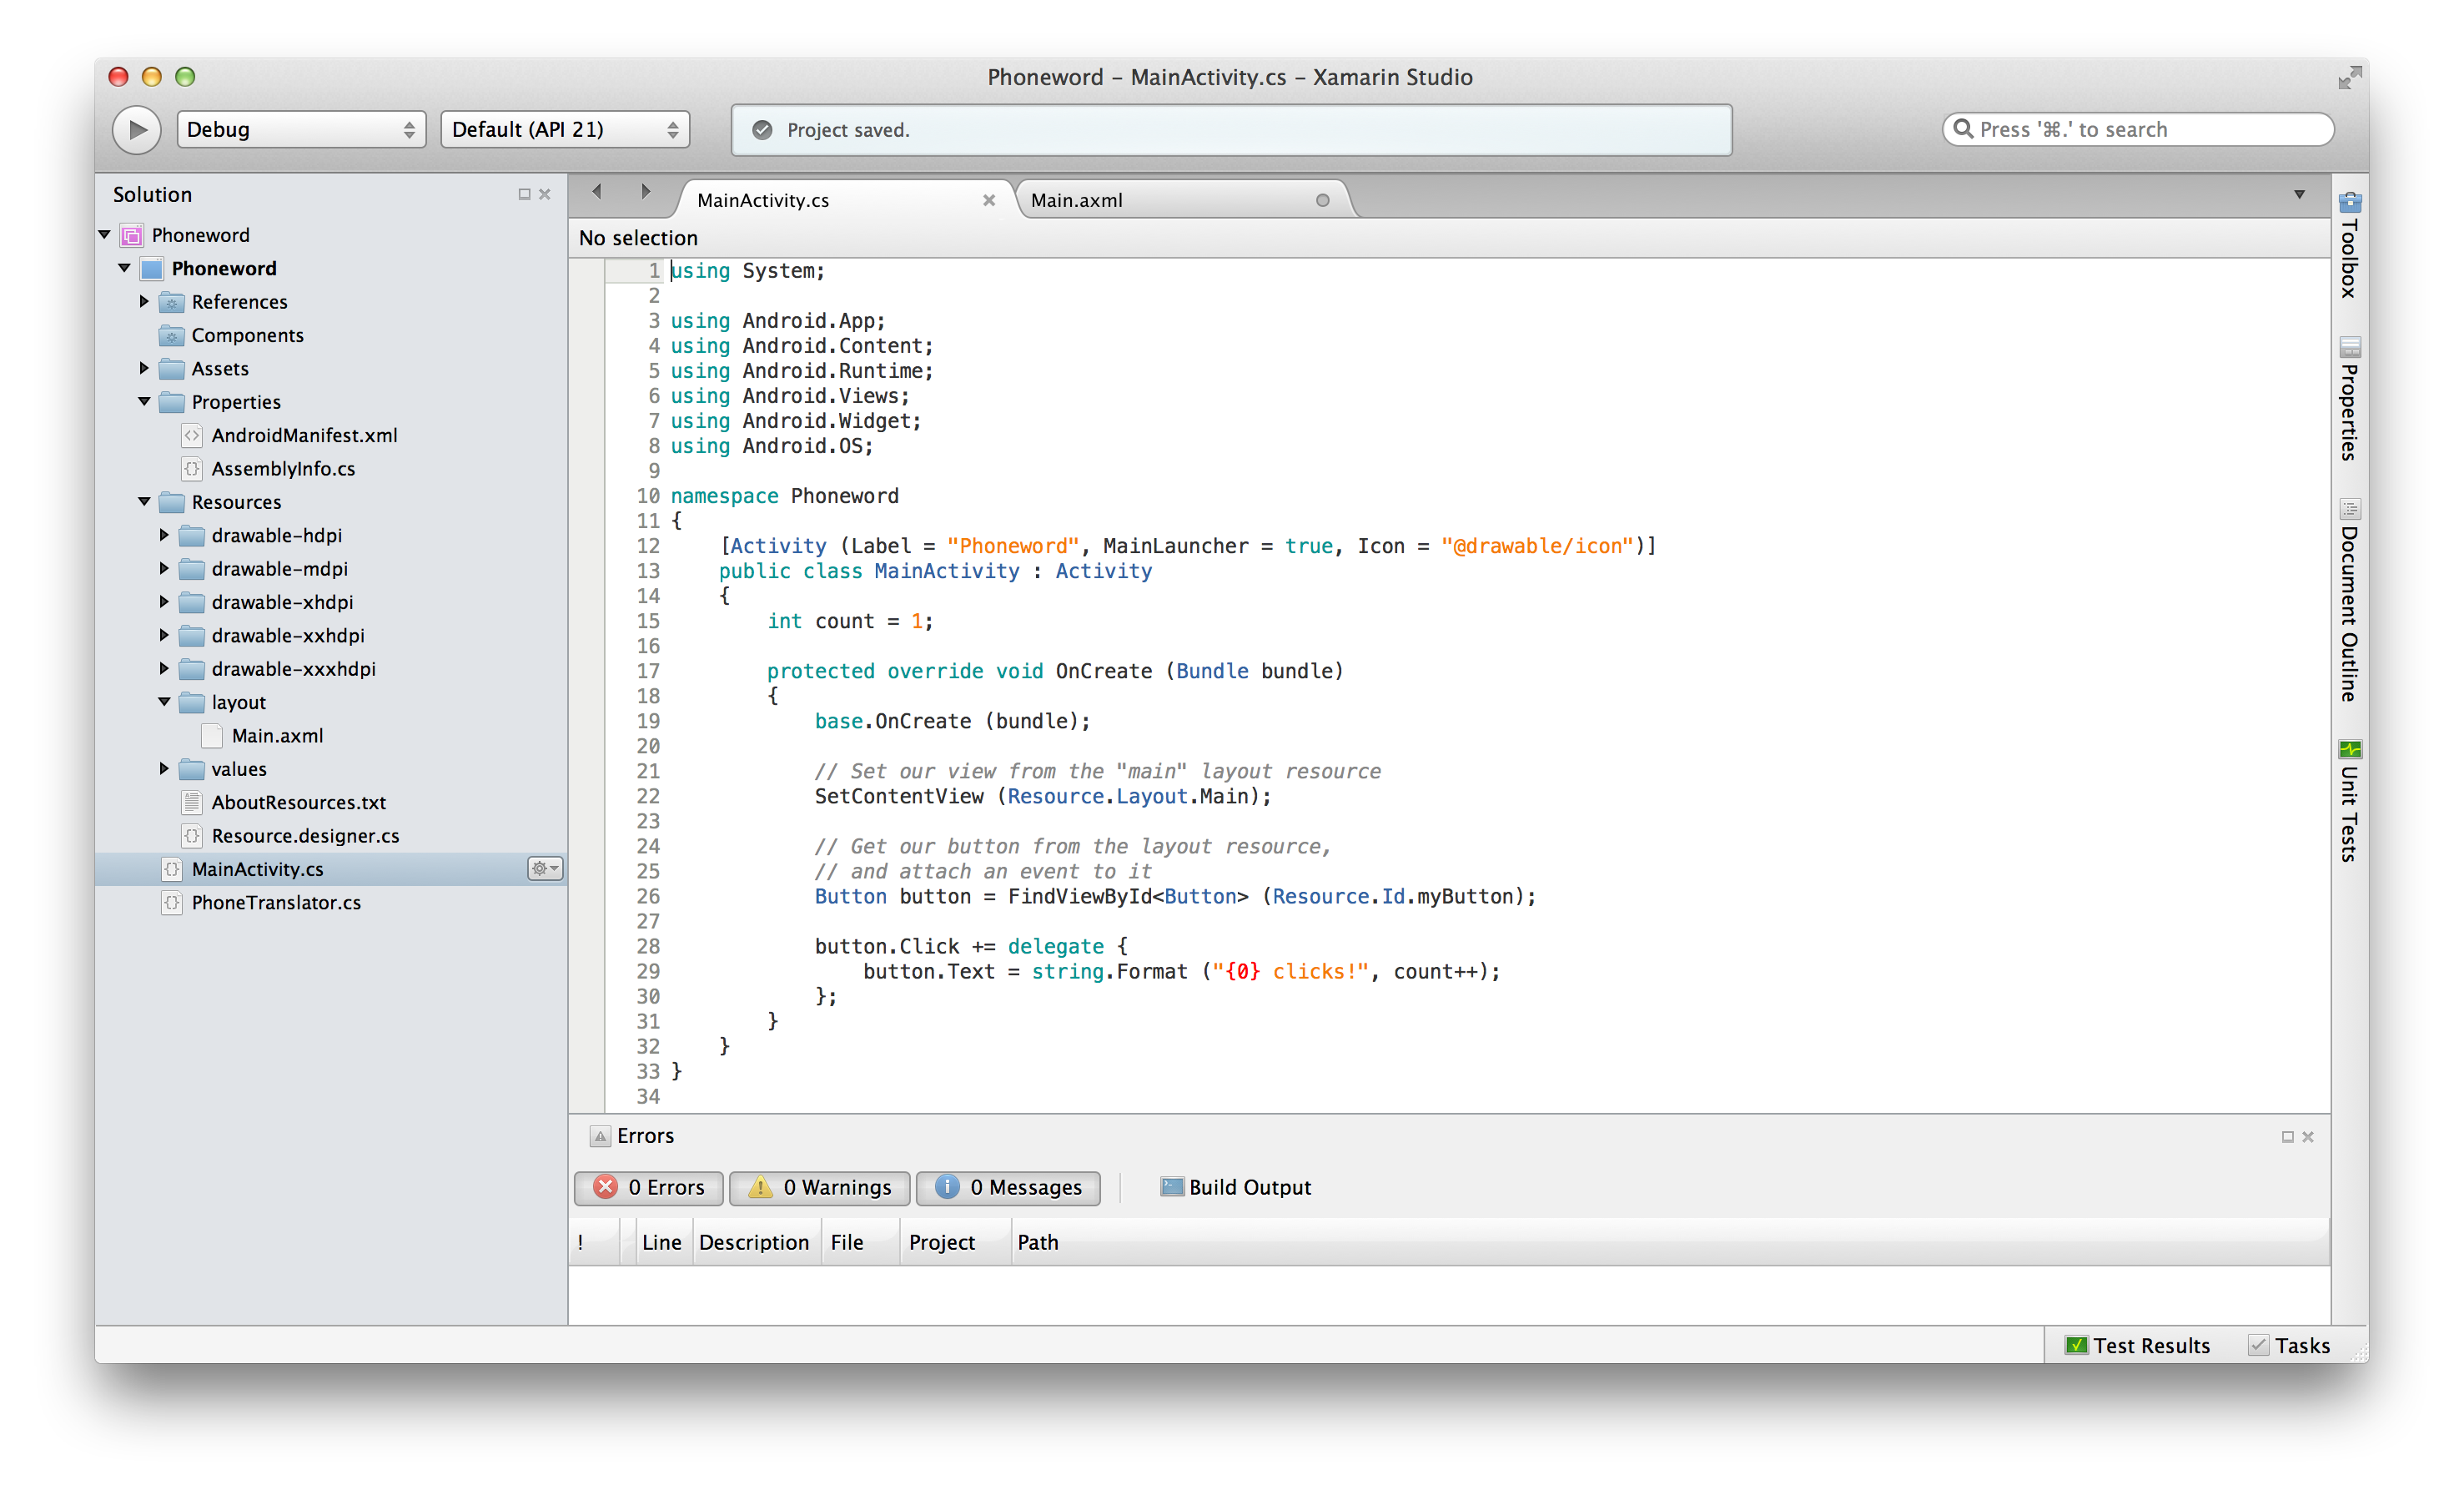Navigate back with the left arrow

[597, 192]
